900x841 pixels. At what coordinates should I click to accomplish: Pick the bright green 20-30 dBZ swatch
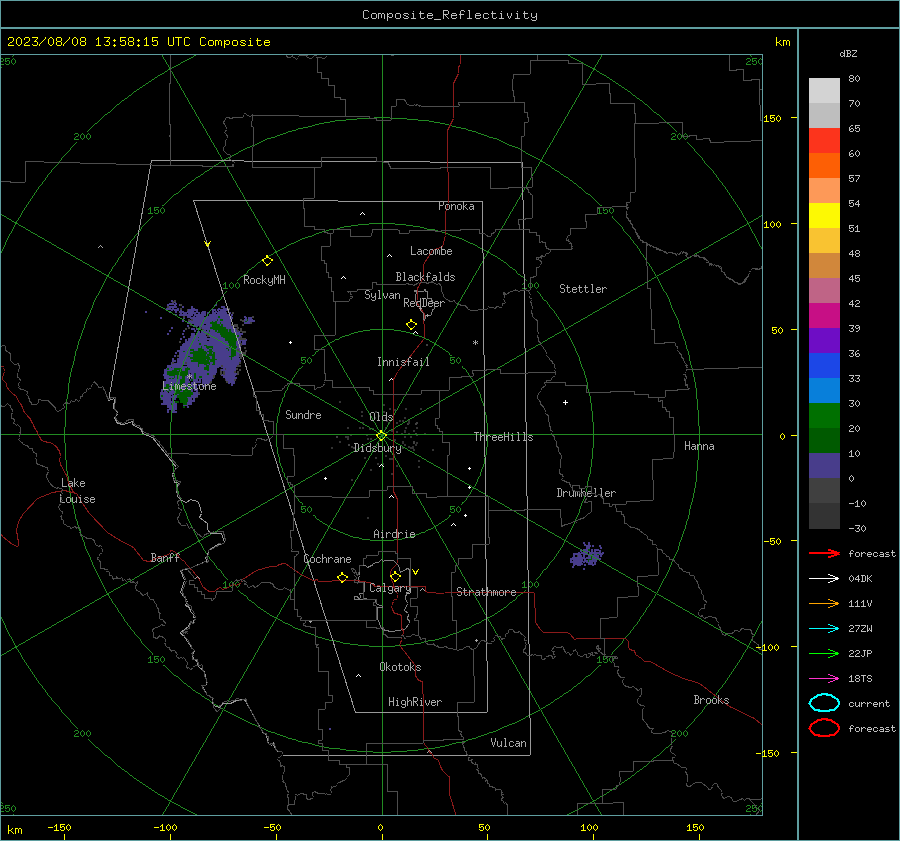coord(824,416)
